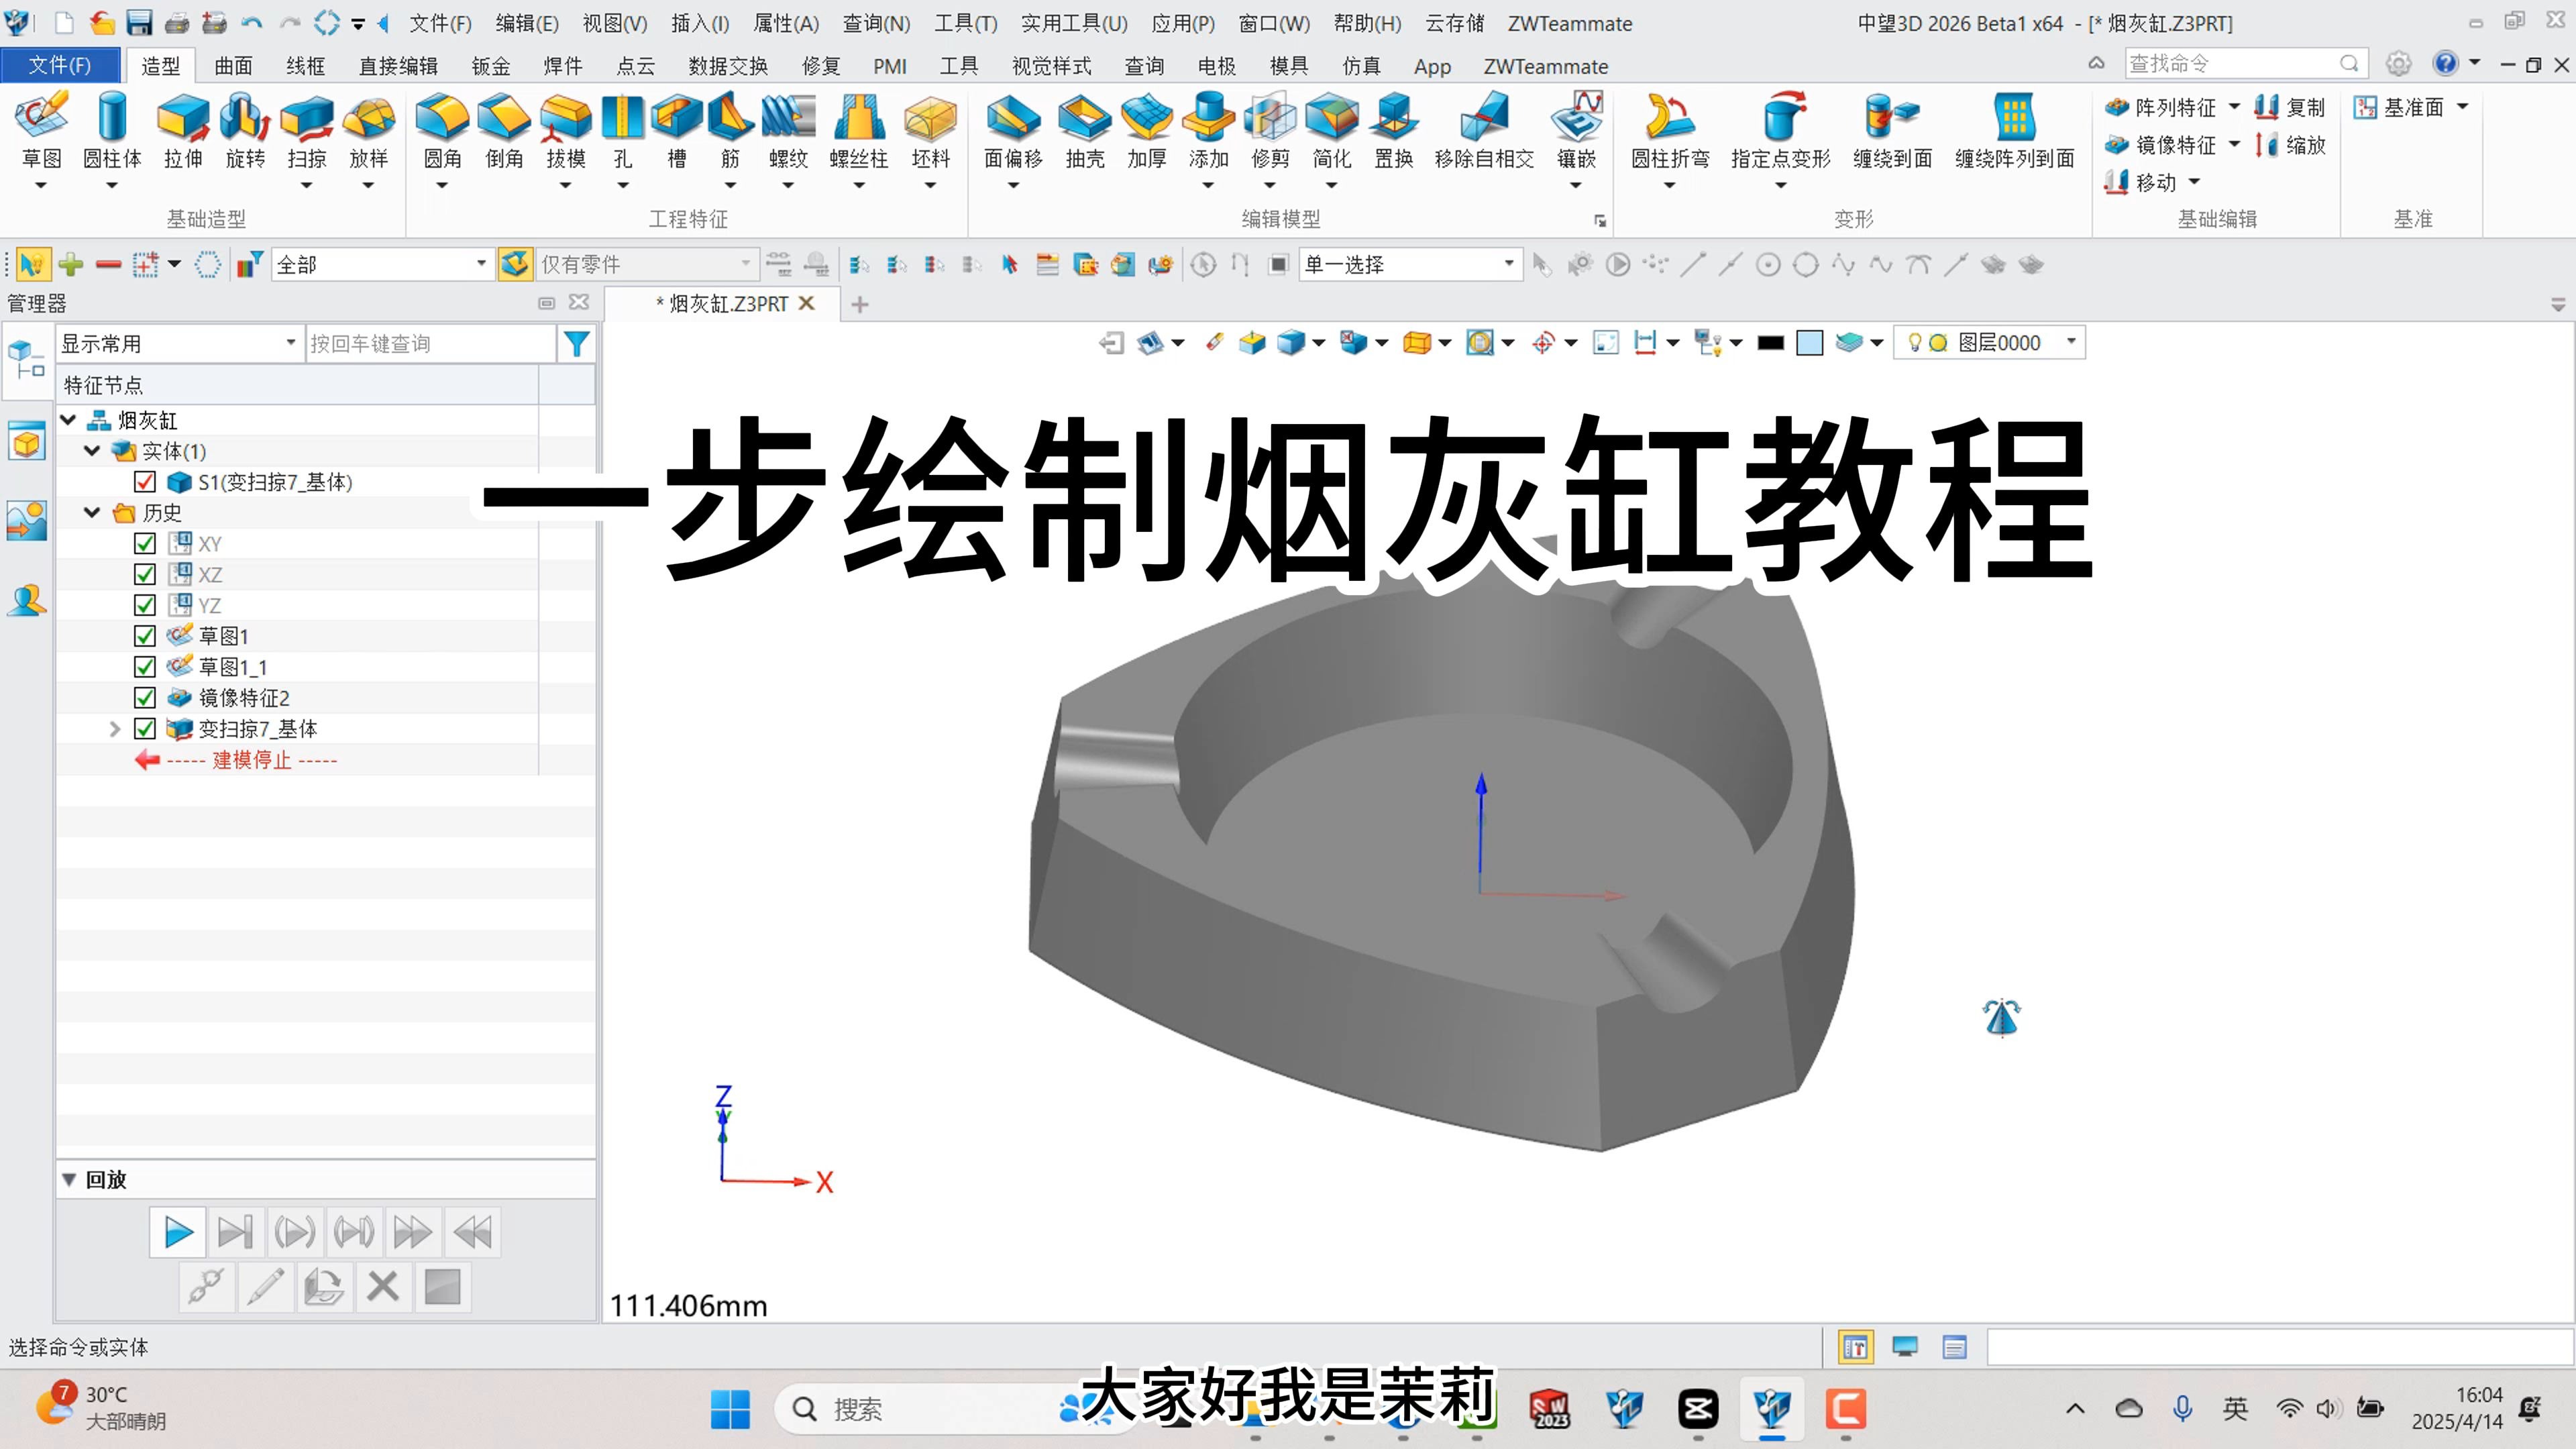2576x1449 pixels.
Task: Uncheck visibility of 草图1 in history tree
Action: coord(145,636)
